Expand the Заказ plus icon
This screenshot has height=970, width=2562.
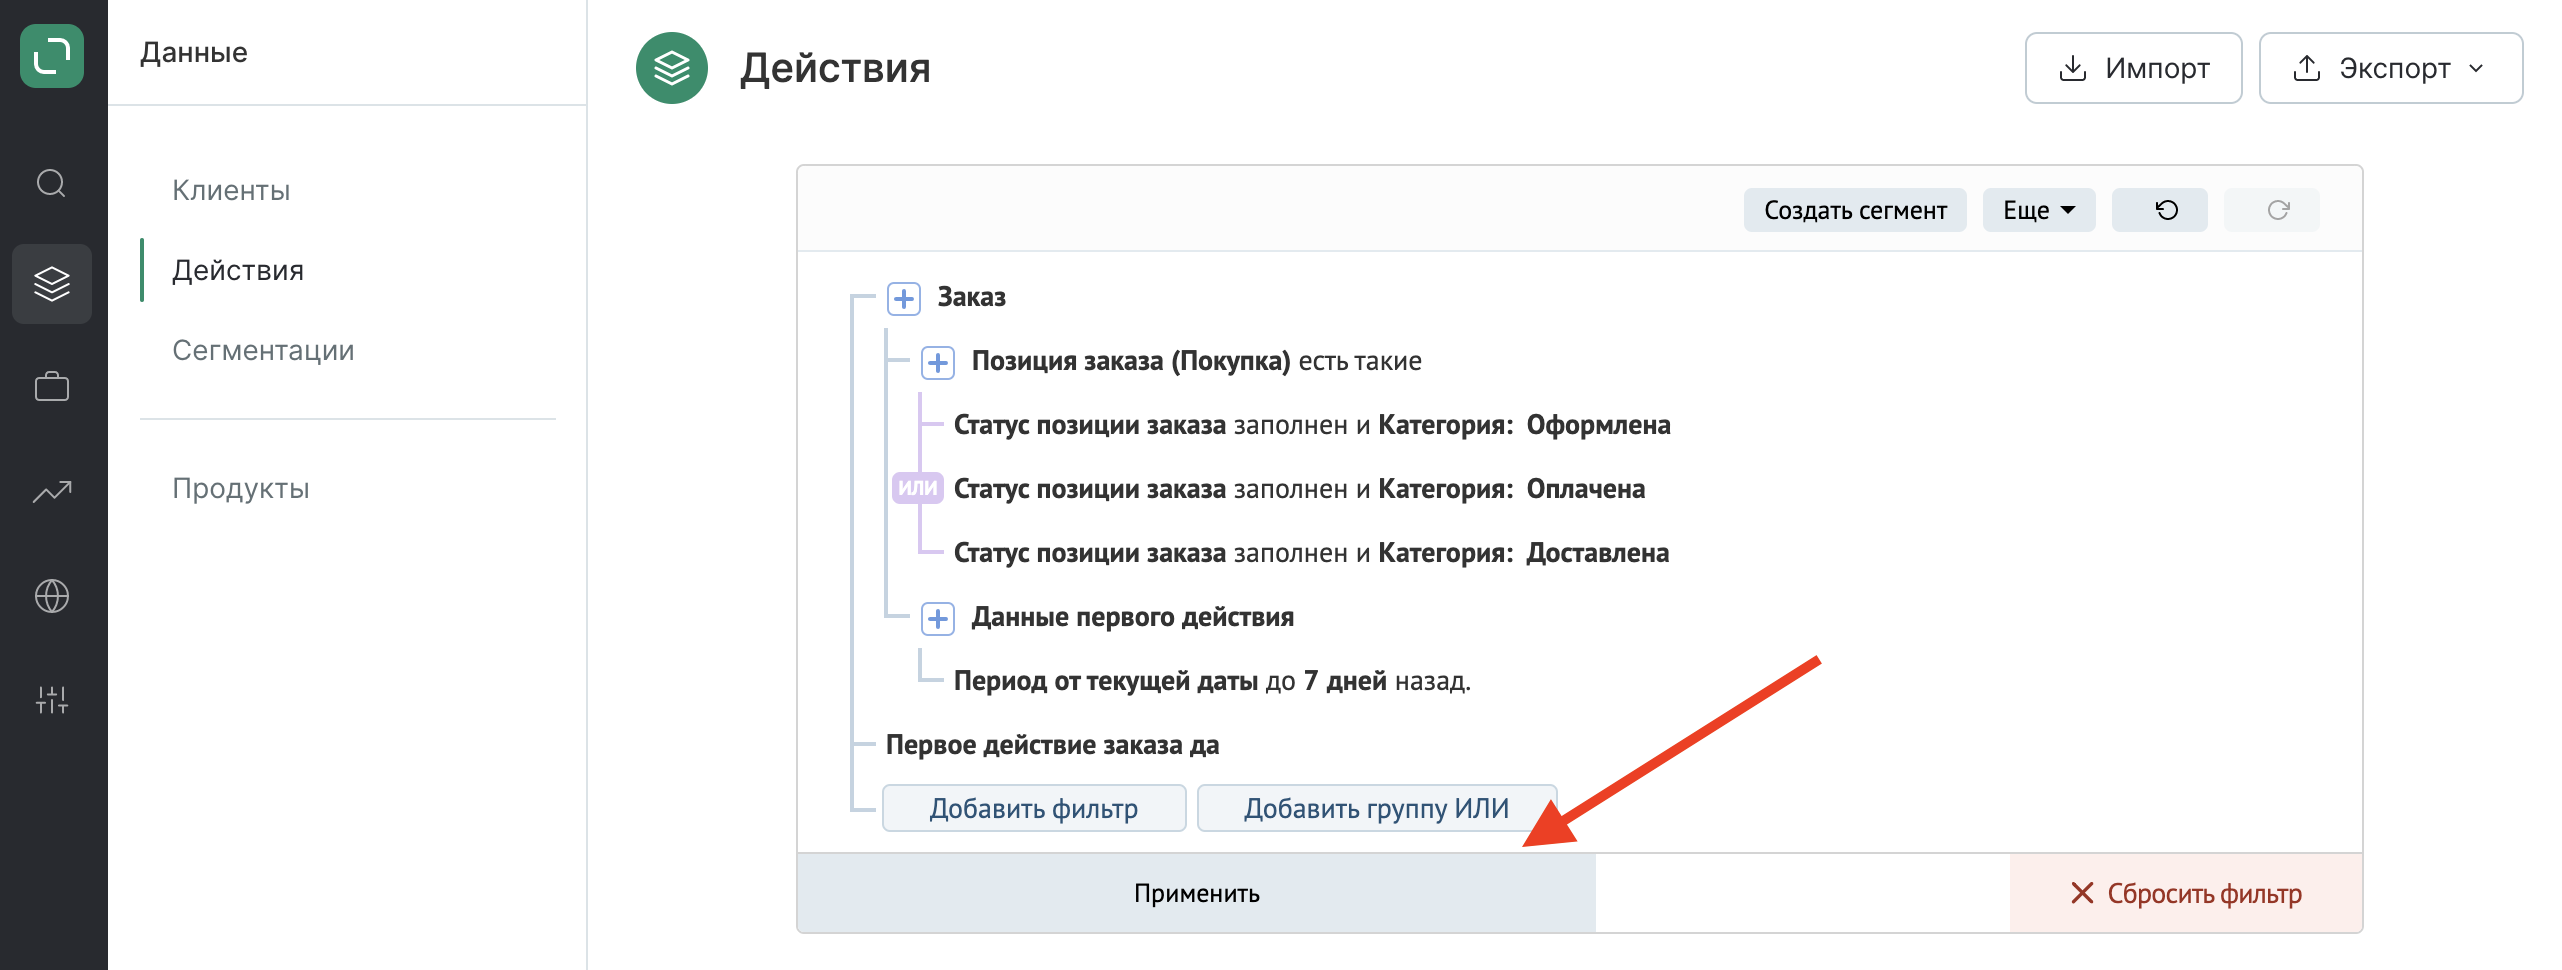click(x=904, y=298)
